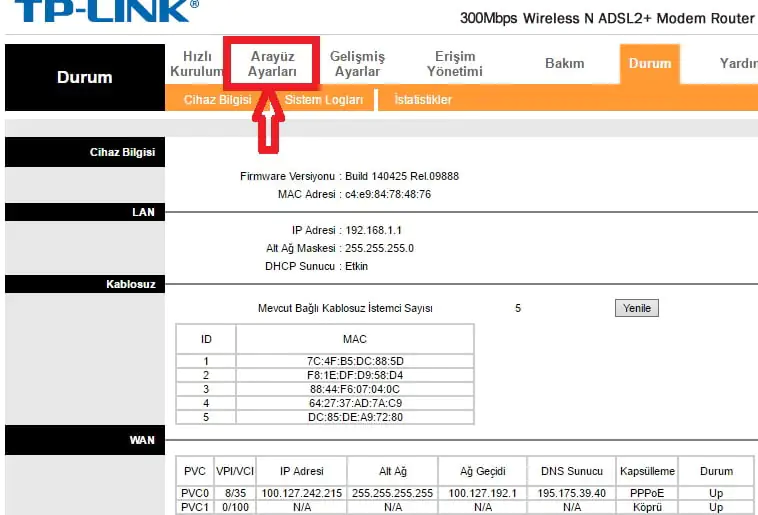Viewport: 758px width, 515px height.
Task: Click the PPPoE encapsulation cell
Action: pyautogui.click(x=647, y=493)
